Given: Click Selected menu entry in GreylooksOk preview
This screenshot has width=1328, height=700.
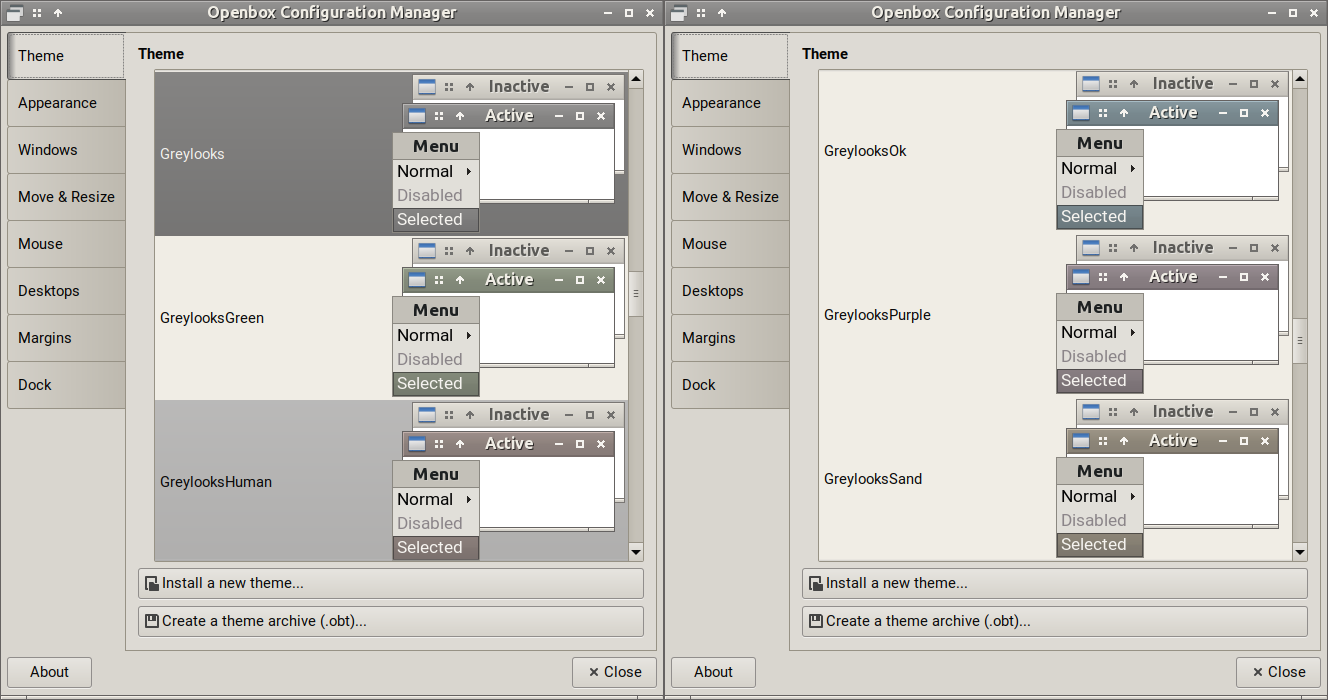Looking at the screenshot, I should [1100, 217].
